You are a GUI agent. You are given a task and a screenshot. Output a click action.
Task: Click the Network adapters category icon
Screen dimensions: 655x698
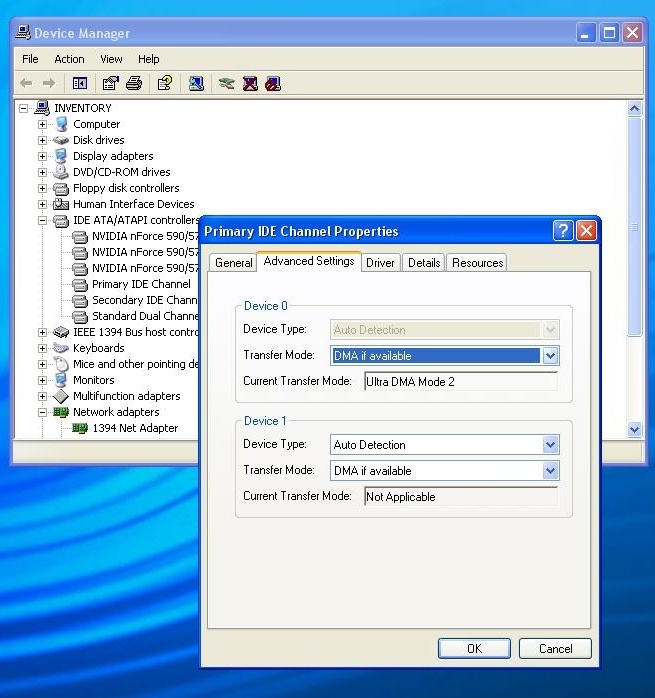61,412
